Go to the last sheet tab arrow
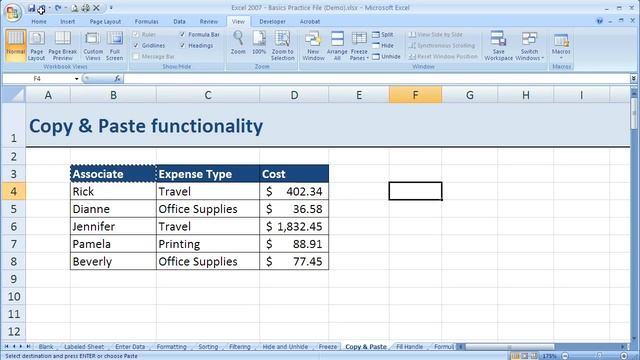Viewport: 640px width, 360px height. (x=28, y=347)
